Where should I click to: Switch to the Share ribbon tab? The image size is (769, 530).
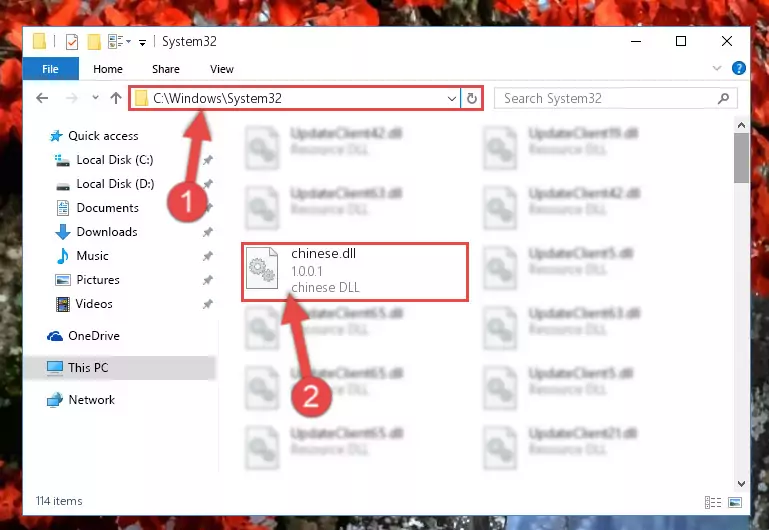(166, 69)
